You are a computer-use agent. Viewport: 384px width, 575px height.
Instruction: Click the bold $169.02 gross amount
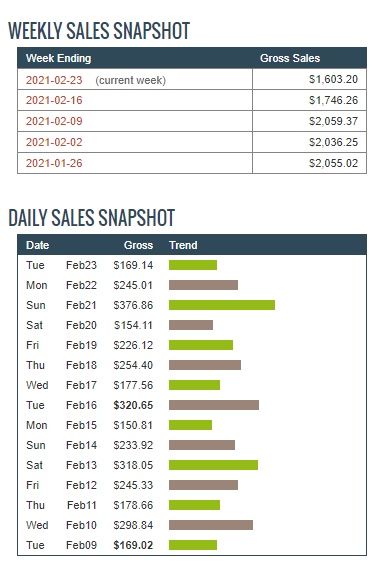133,545
